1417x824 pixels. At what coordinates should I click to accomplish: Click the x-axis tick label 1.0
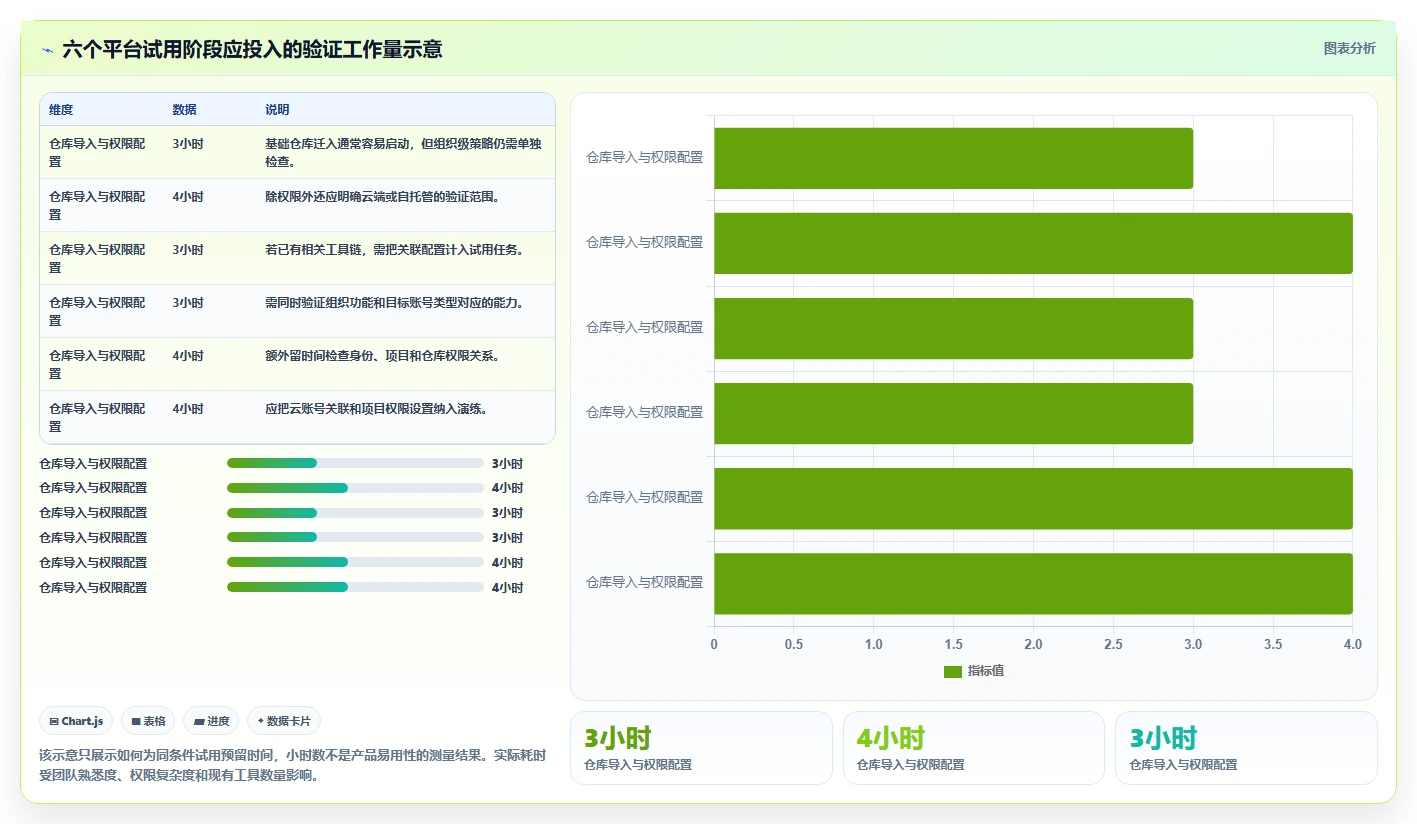click(873, 645)
